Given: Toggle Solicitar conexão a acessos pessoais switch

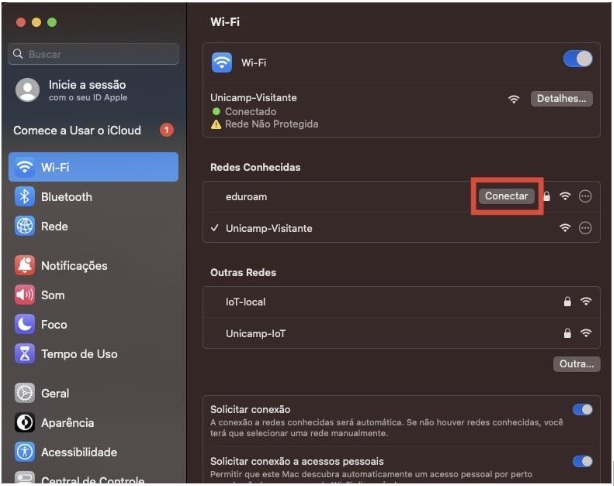Looking at the screenshot, I should (582, 461).
